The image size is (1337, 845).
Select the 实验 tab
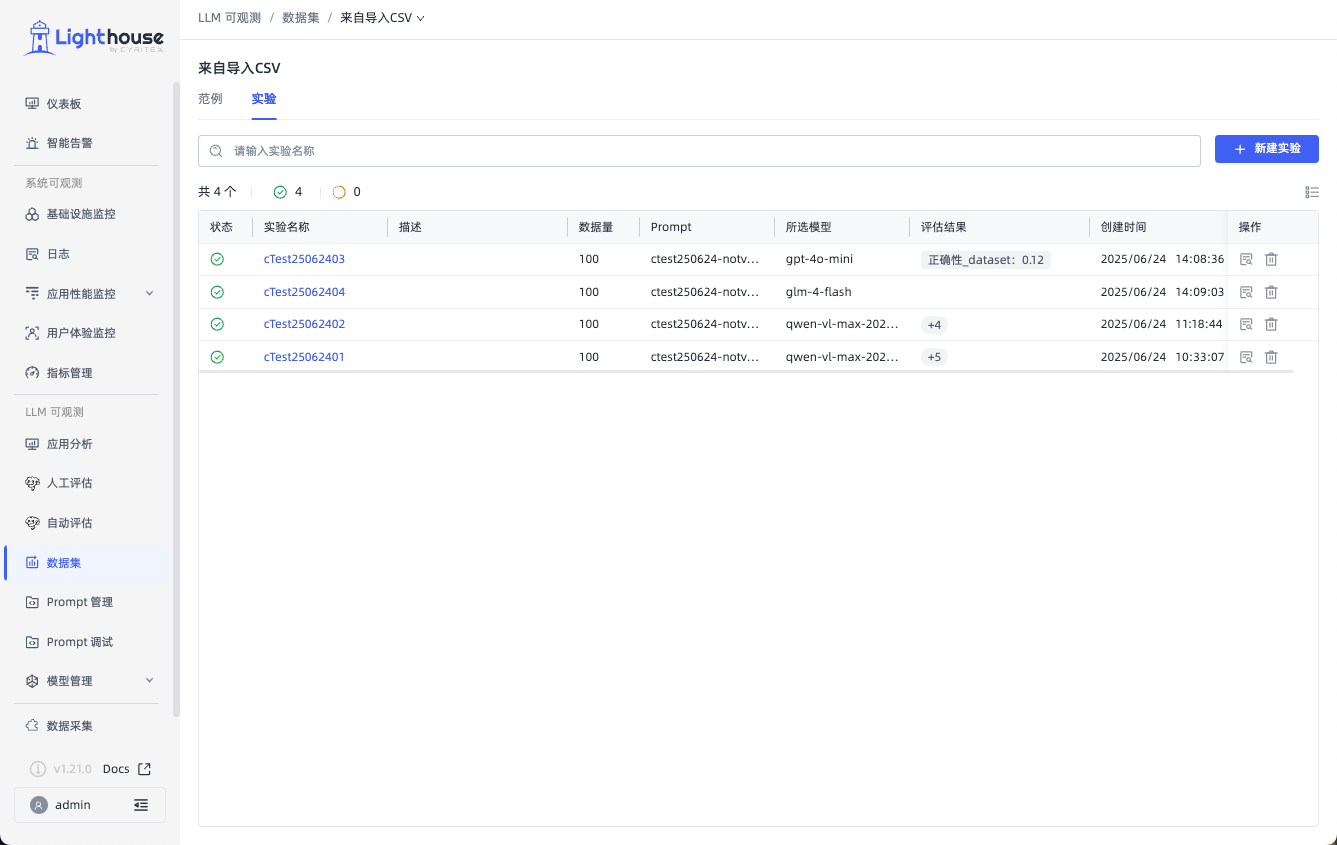point(264,99)
